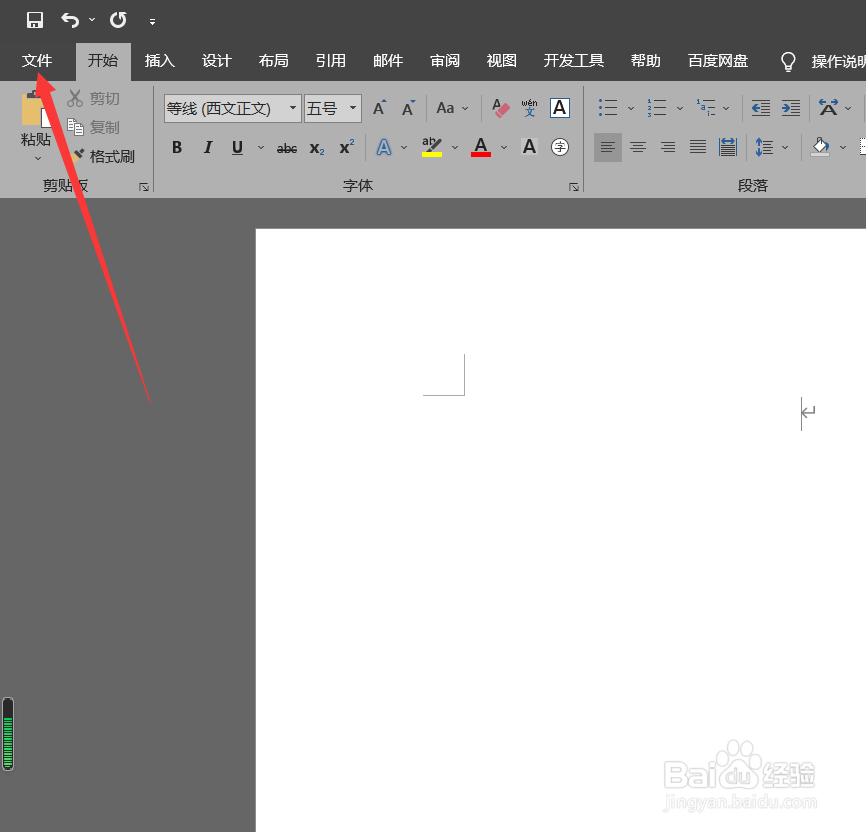866x832 pixels.
Task: Open font color dropdown arrow
Action: [x=504, y=148]
